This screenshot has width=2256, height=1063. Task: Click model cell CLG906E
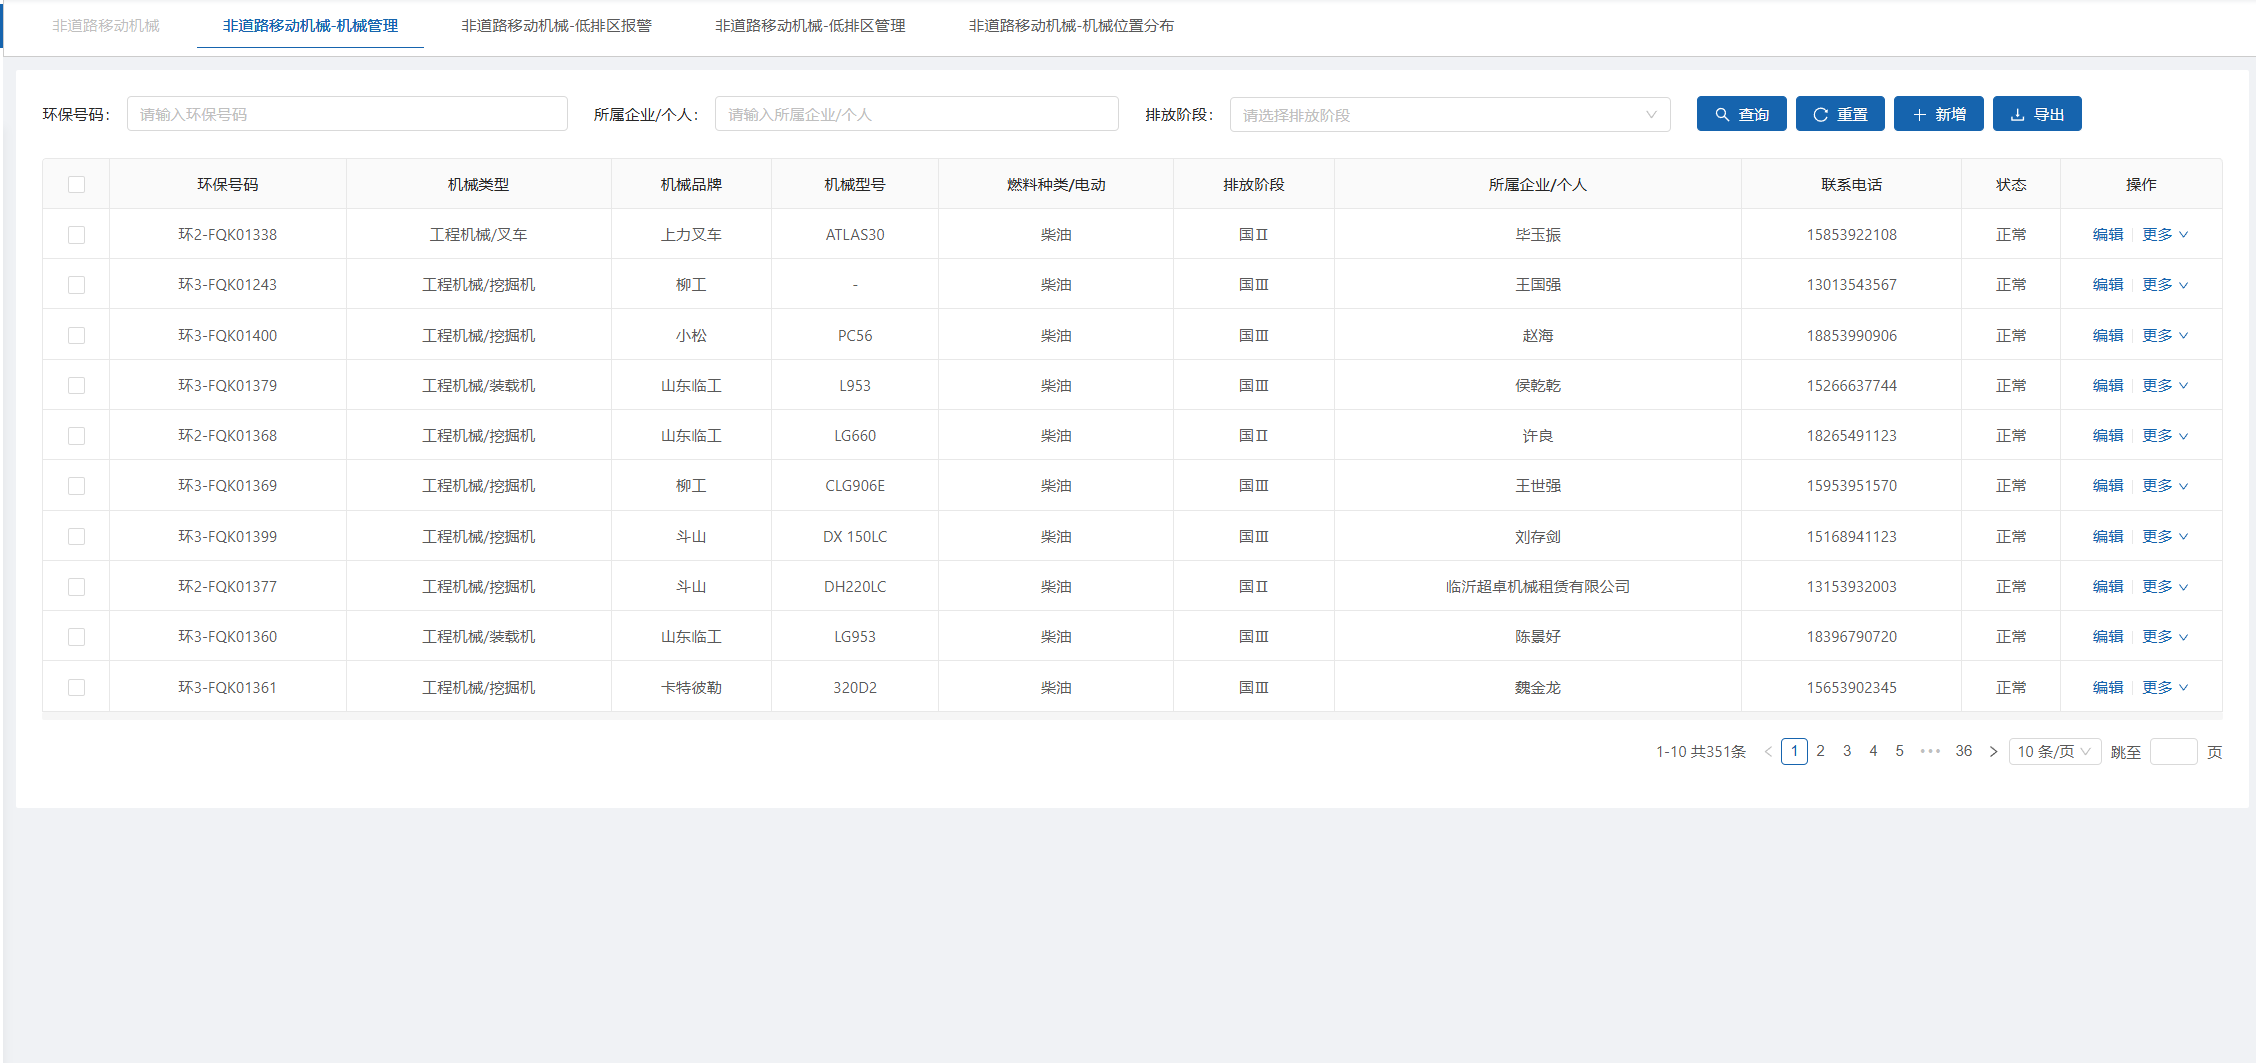854,485
